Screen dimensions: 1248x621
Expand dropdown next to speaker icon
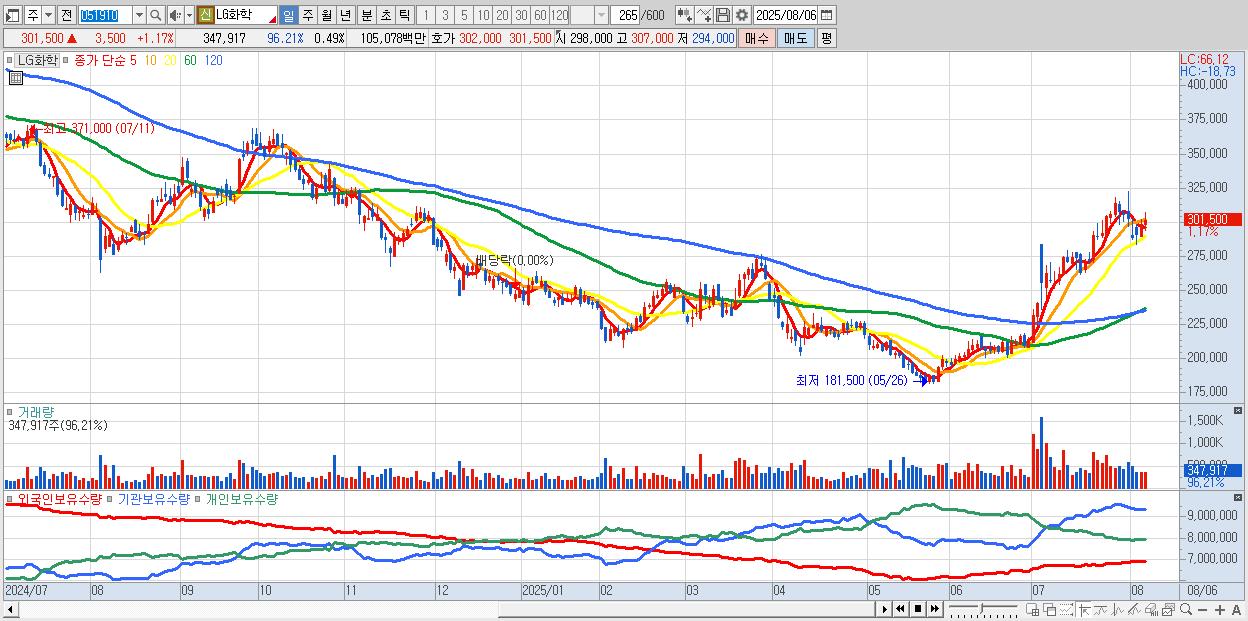pyautogui.click(x=189, y=16)
